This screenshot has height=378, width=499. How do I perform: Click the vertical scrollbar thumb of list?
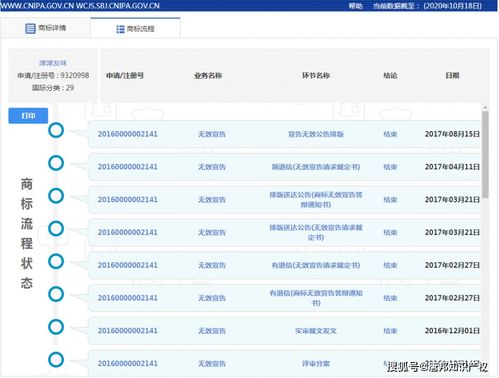click(485, 154)
